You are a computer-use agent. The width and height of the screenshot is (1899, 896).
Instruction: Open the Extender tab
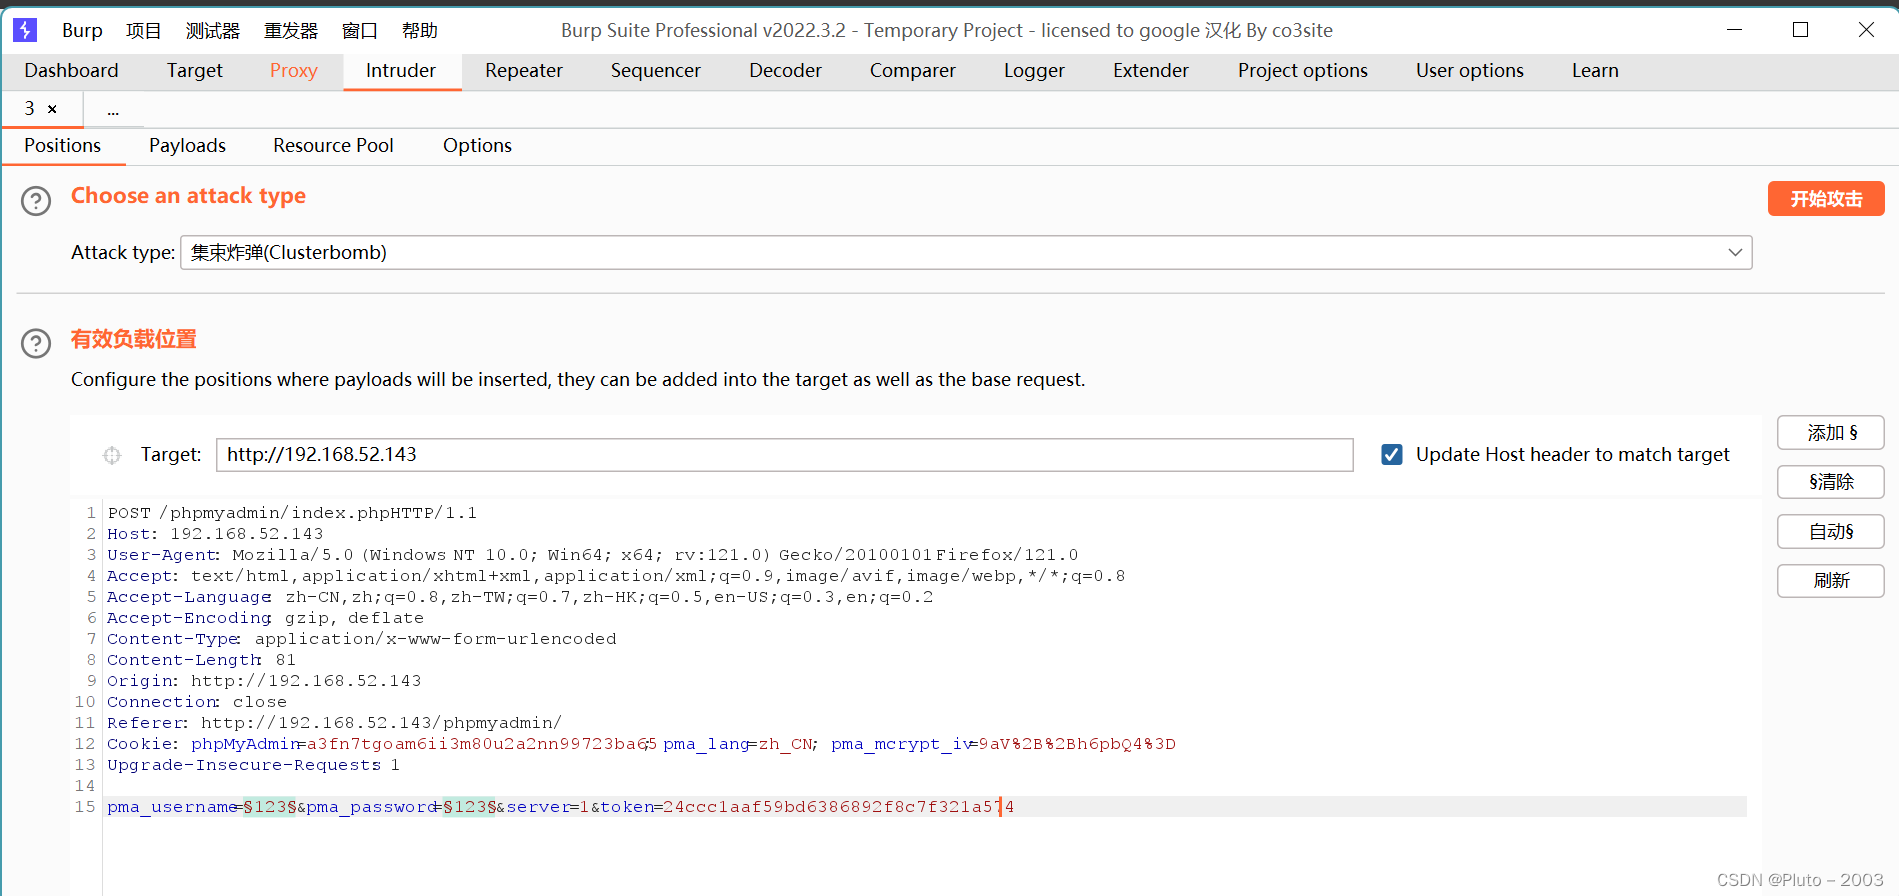(1150, 71)
